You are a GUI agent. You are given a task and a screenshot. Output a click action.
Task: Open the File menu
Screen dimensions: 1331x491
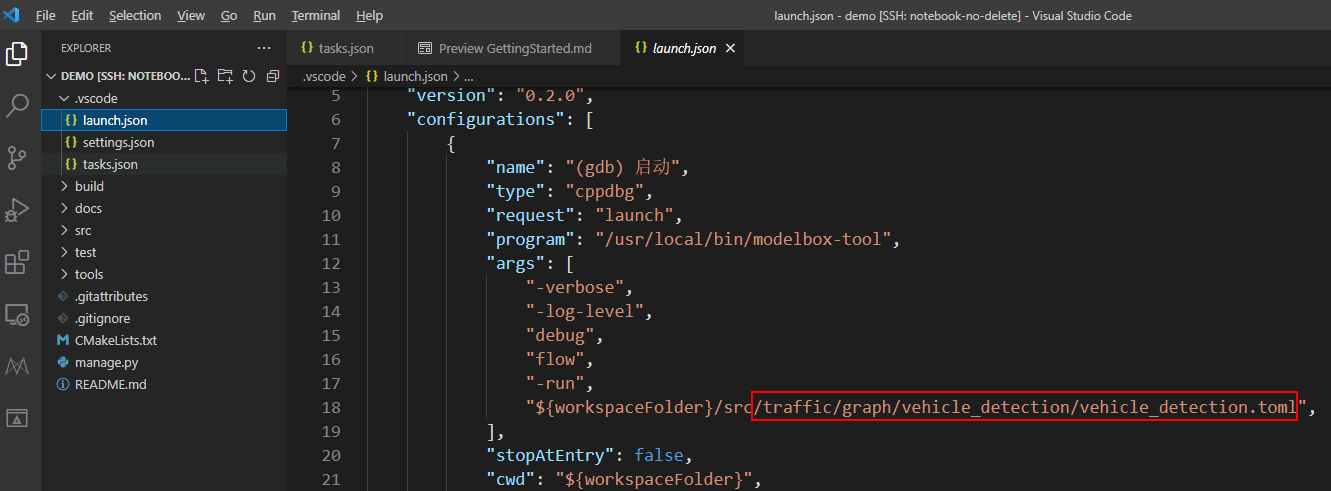coord(46,16)
